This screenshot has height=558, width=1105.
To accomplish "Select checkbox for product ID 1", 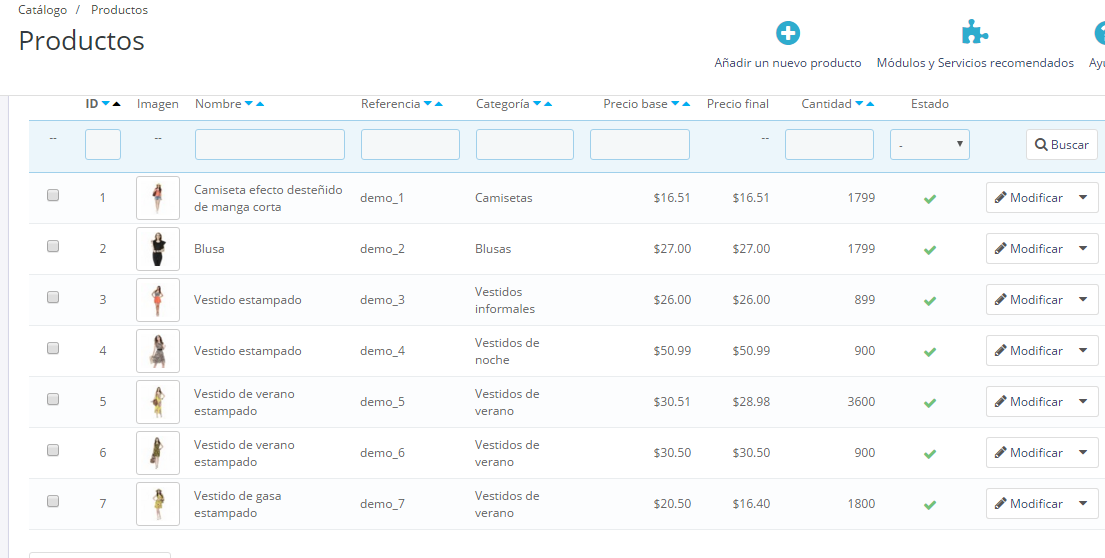I will point(53,196).
